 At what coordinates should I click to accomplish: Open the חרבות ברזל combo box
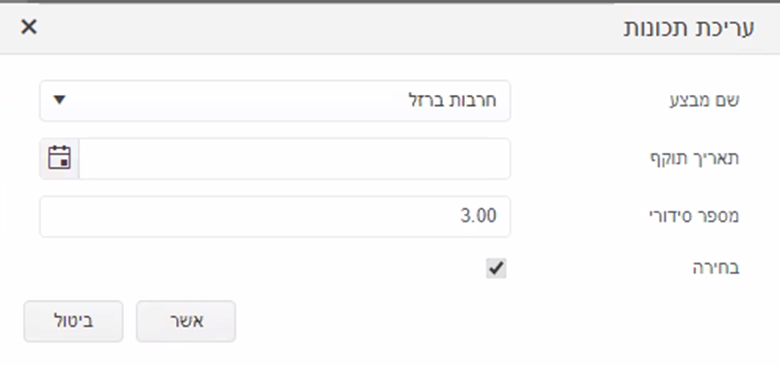(x=275, y=100)
